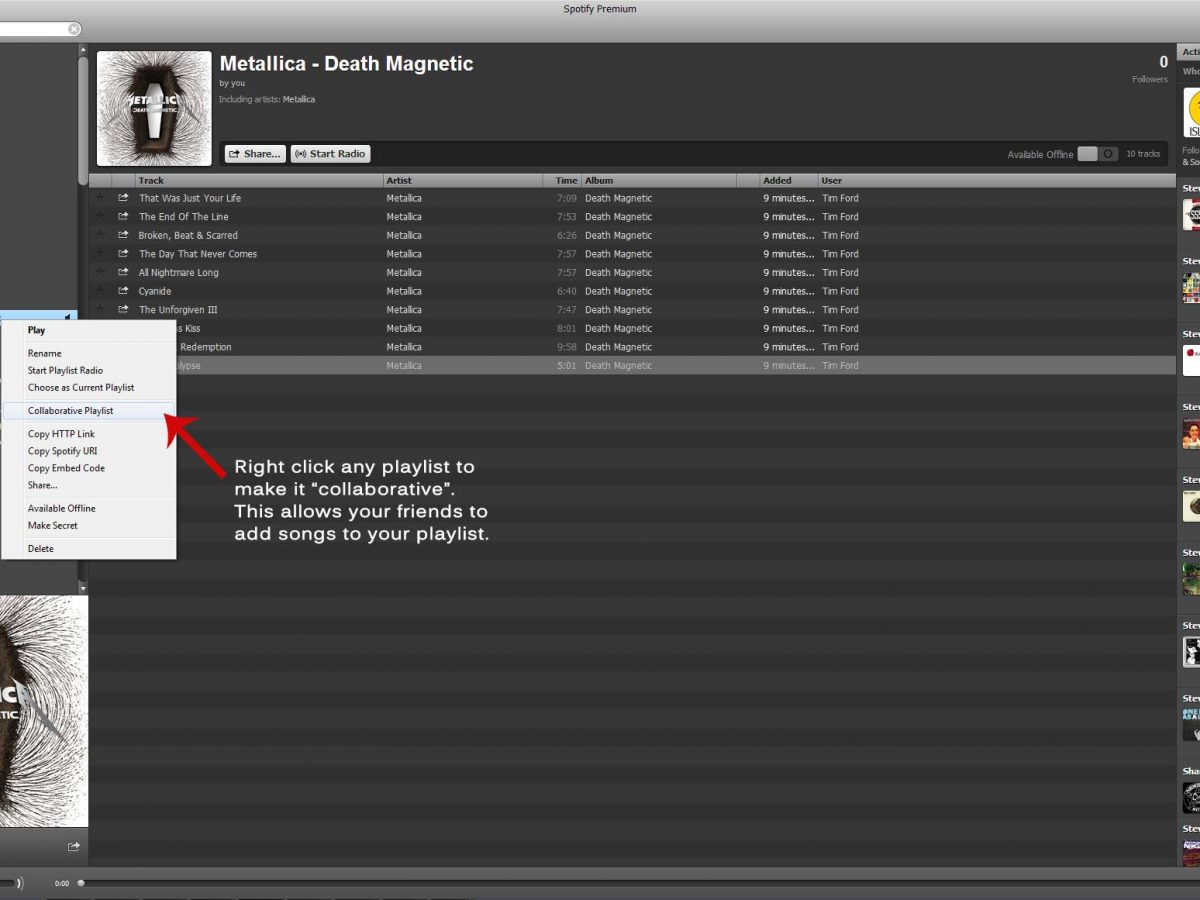Select Rename from the context menu

coord(44,353)
